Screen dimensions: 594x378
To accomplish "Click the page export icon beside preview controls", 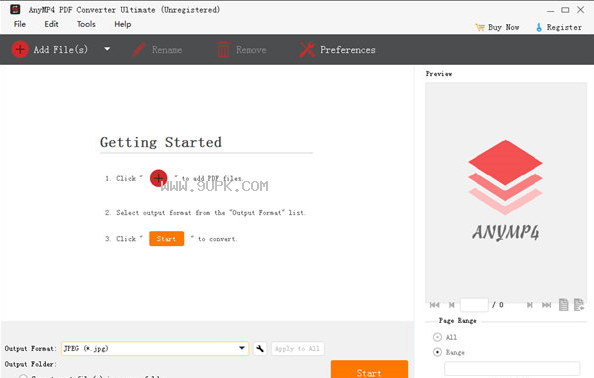I will tap(579, 305).
